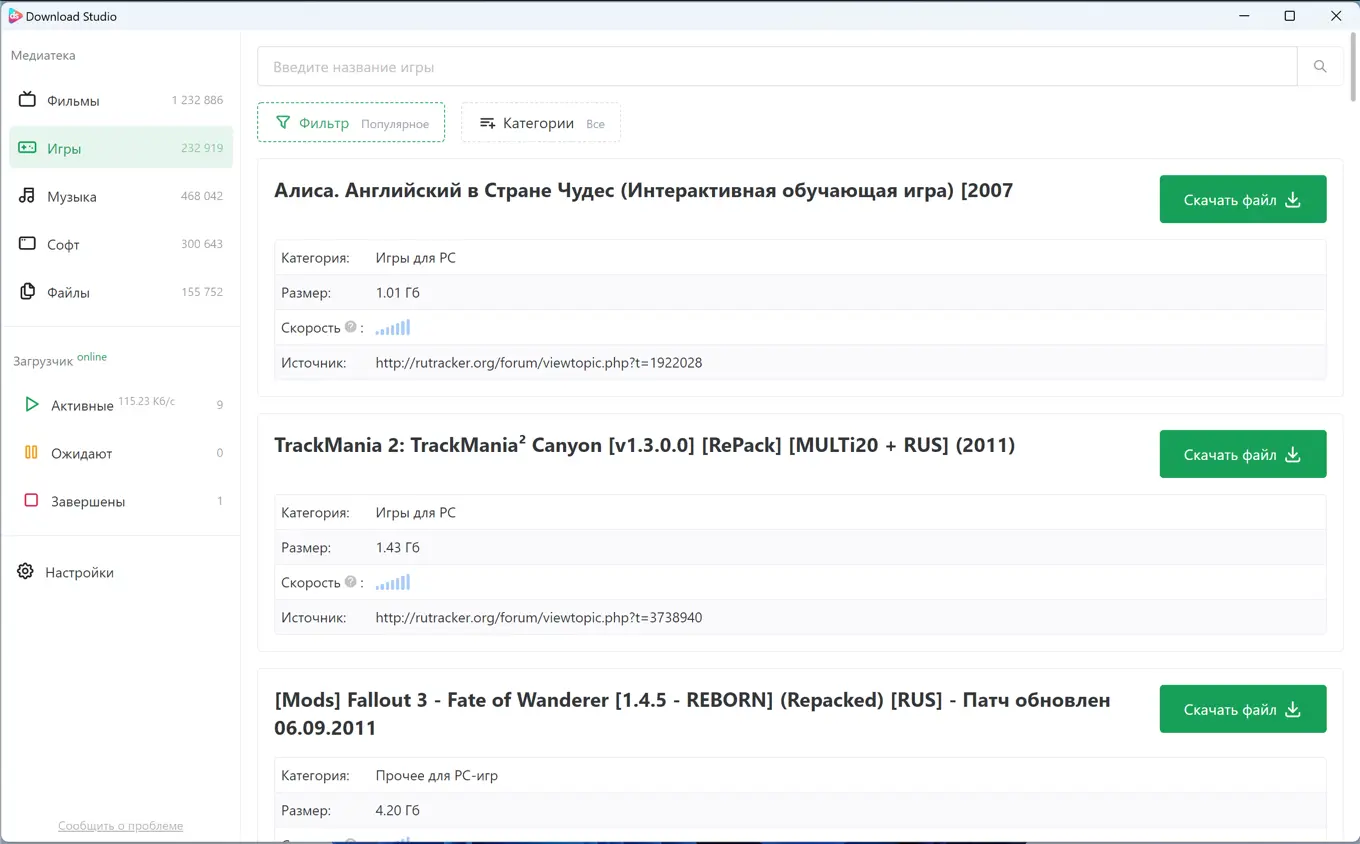Click the speed help icon for Алиса entry
The image size is (1360, 844).
coord(350,327)
